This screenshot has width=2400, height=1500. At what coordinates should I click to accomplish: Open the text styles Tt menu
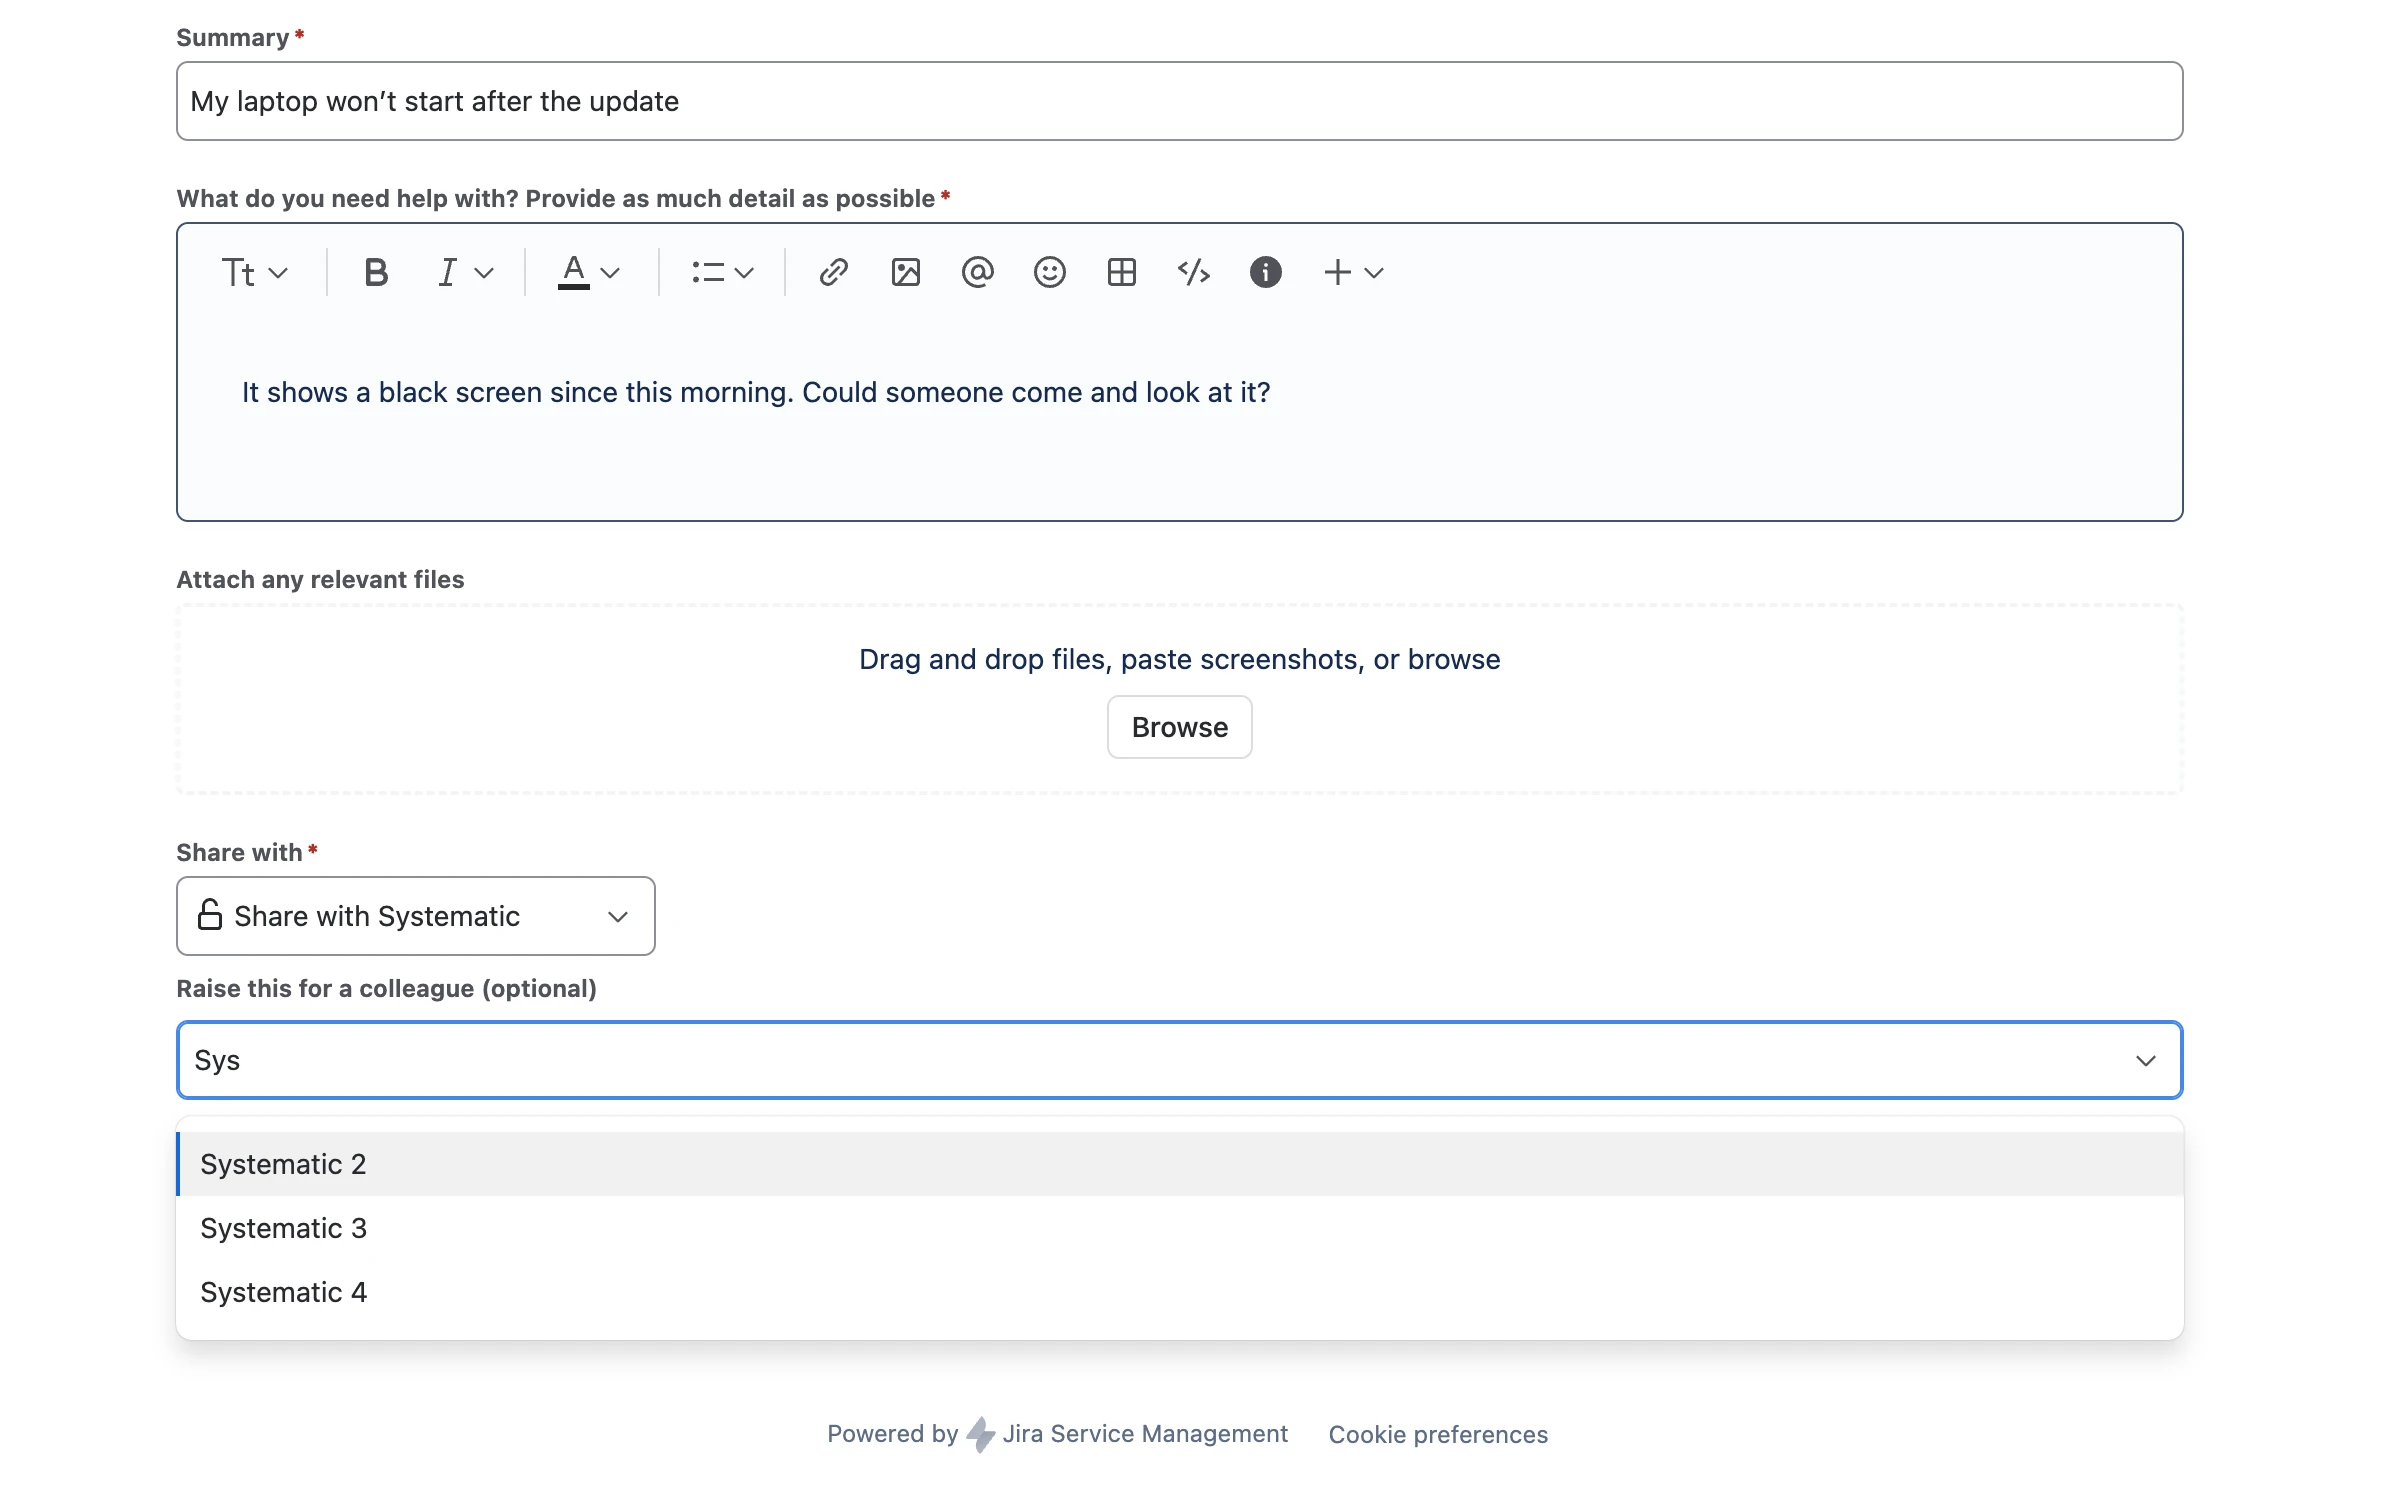254,272
